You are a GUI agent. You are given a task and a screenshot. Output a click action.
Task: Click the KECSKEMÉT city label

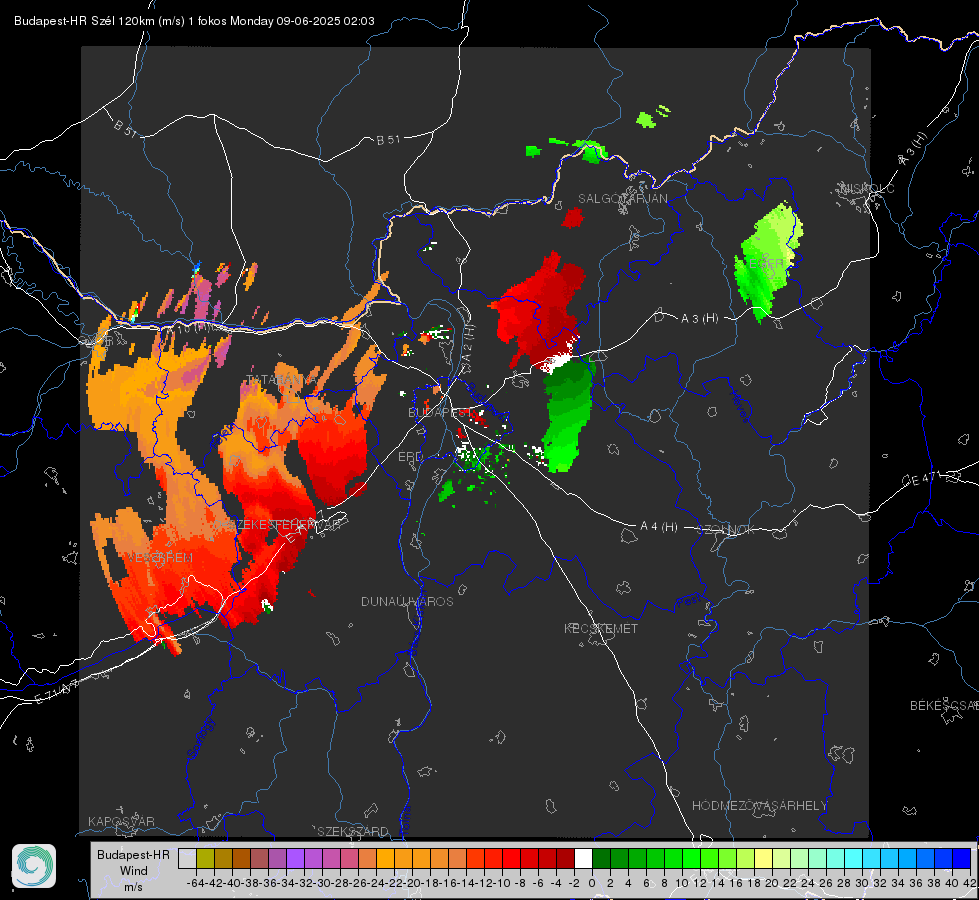click(x=601, y=628)
